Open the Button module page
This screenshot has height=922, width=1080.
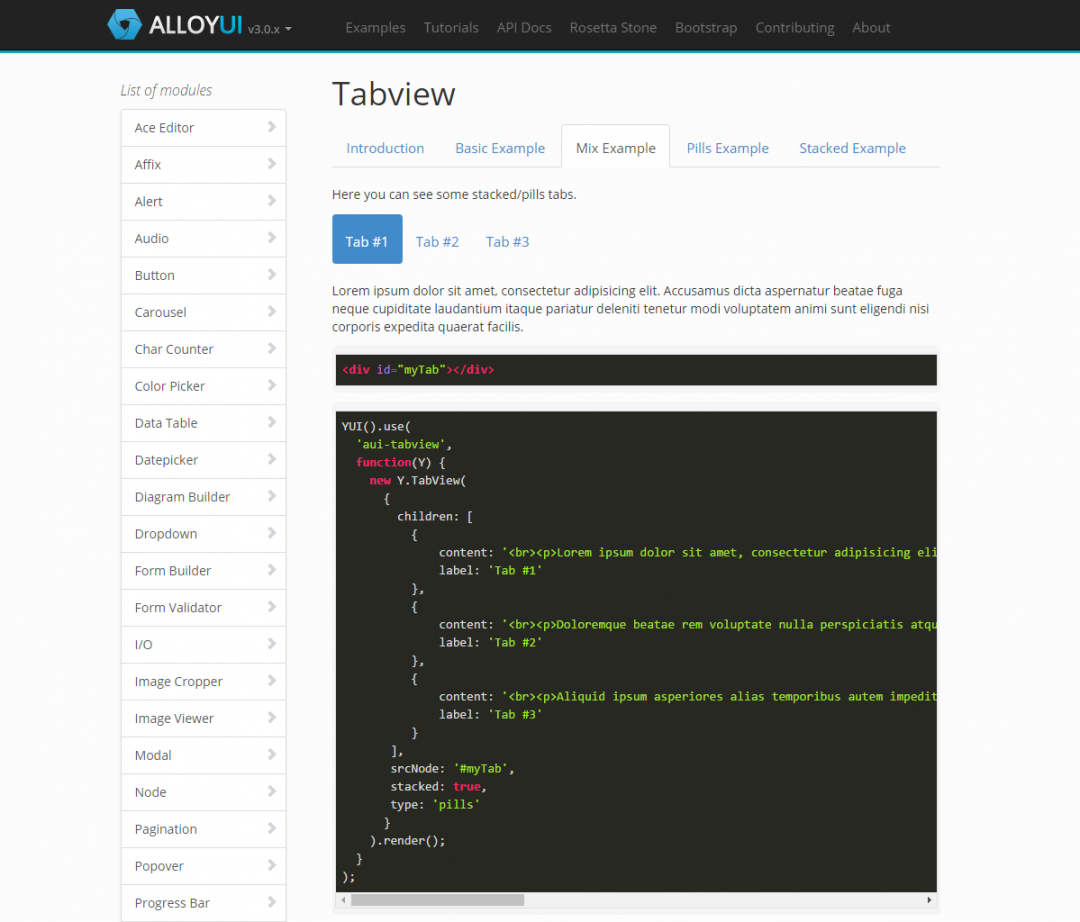[x=203, y=275]
